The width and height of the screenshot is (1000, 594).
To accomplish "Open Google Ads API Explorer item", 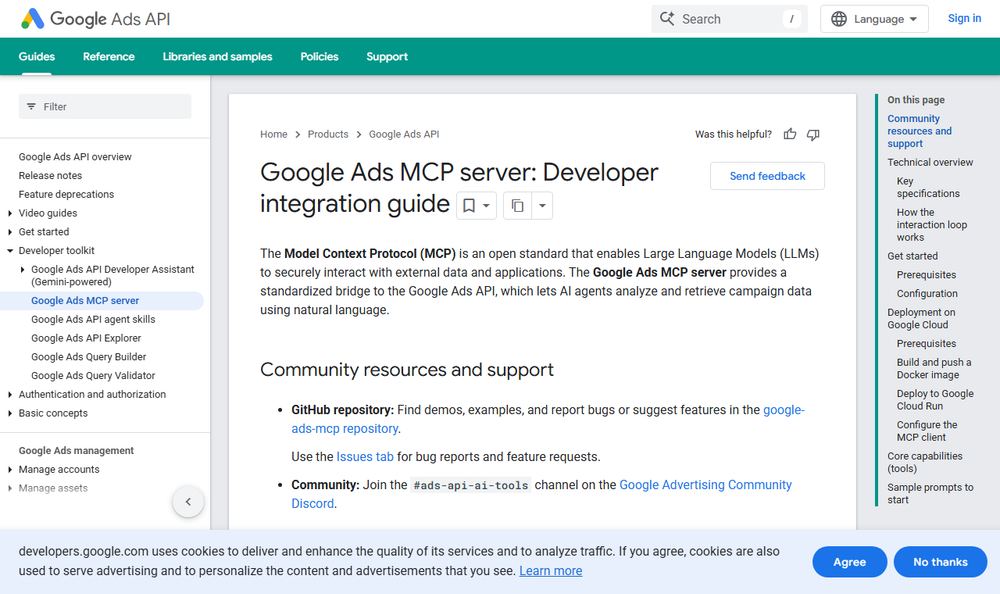I will coord(86,338).
